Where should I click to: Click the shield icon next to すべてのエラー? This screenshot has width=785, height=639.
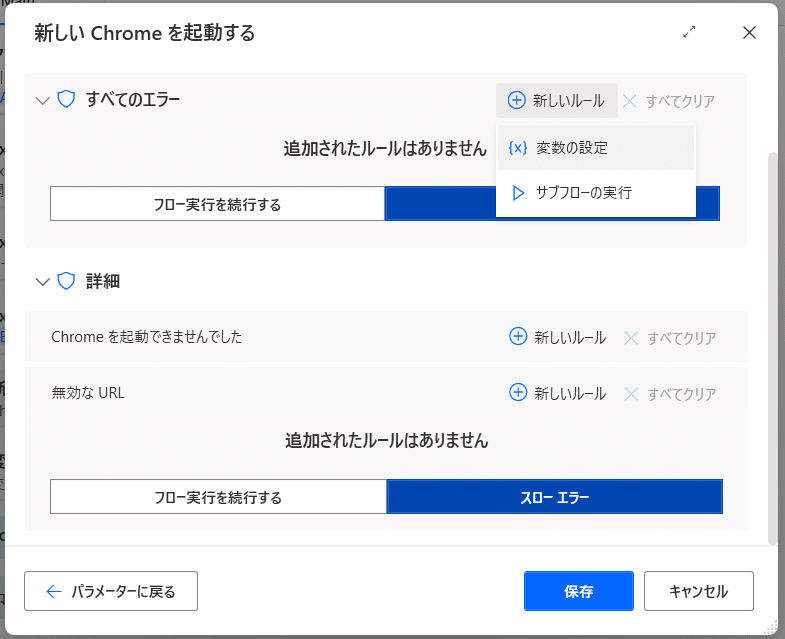click(66, 99)
